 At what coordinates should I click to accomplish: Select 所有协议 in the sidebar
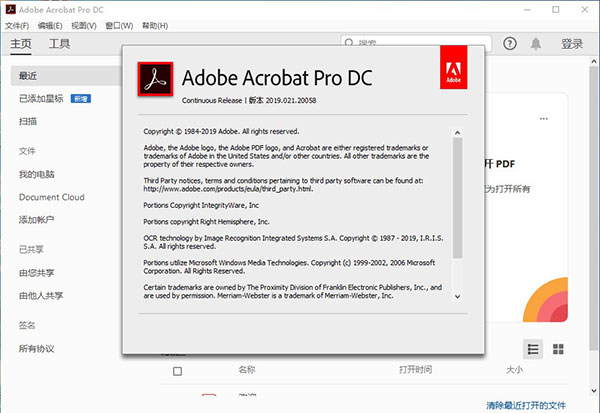coord(36,349)
